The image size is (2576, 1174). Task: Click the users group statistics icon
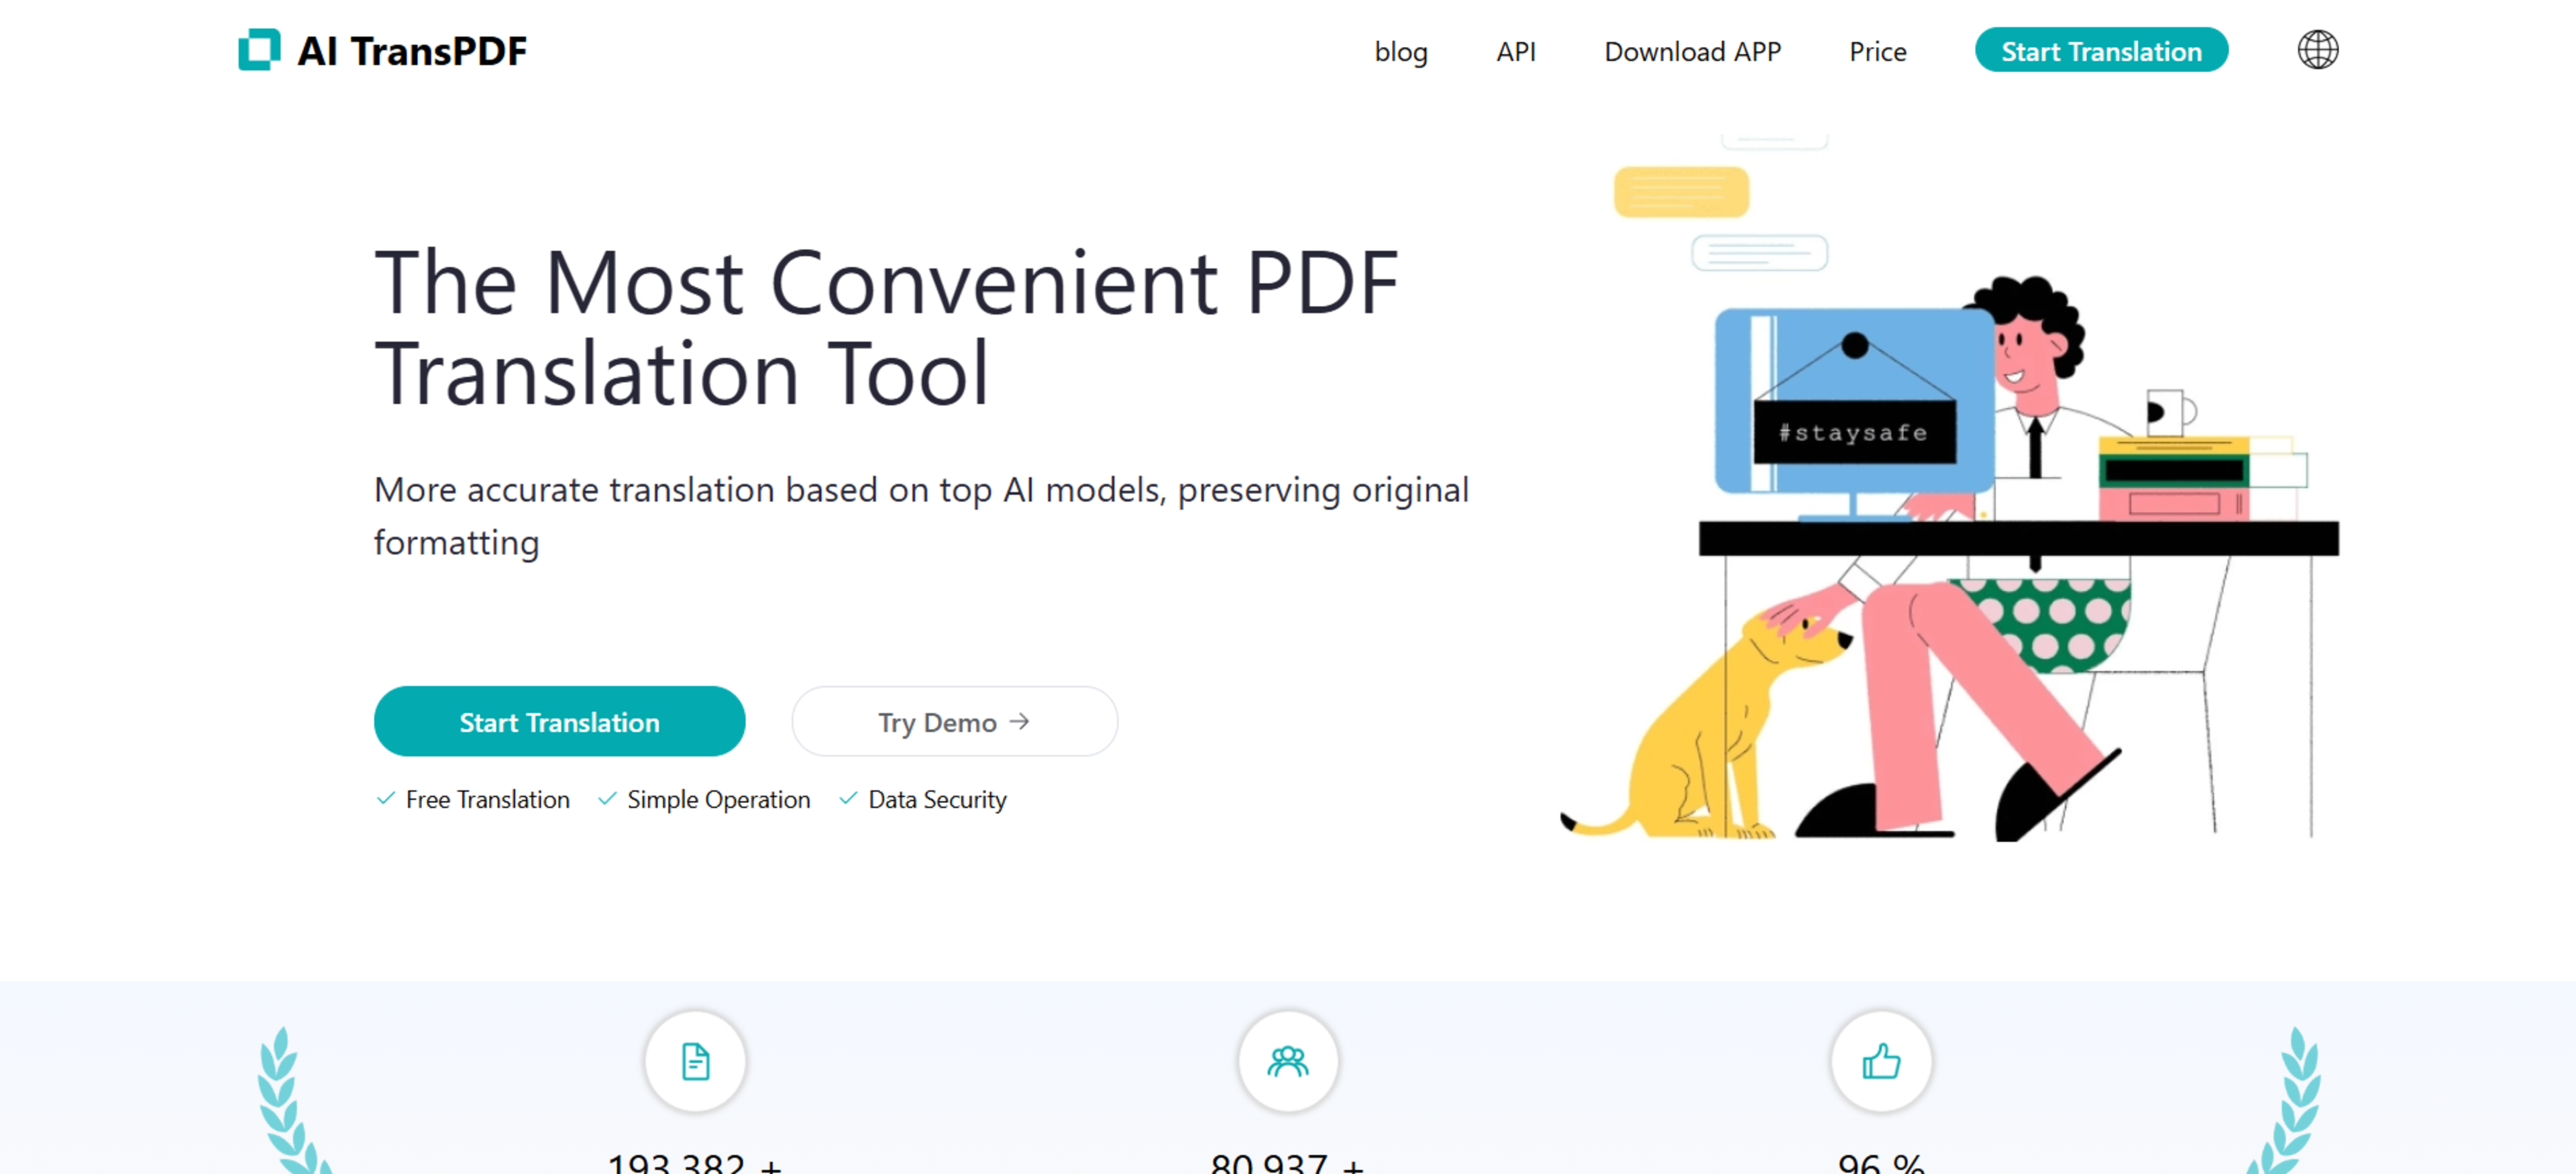(x=1287, y=1061)
